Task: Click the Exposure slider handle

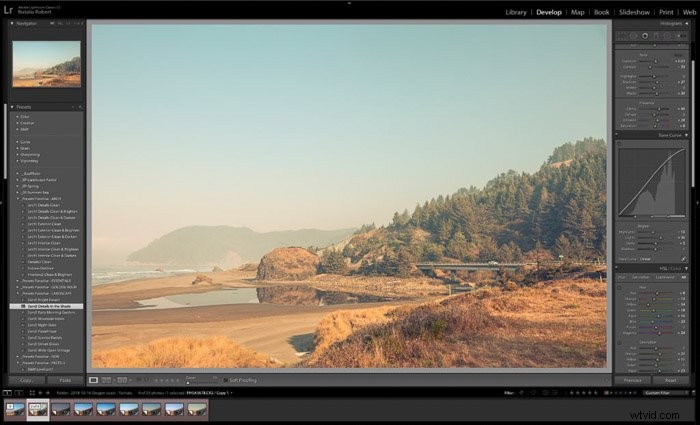Action: tap(655, 61)
